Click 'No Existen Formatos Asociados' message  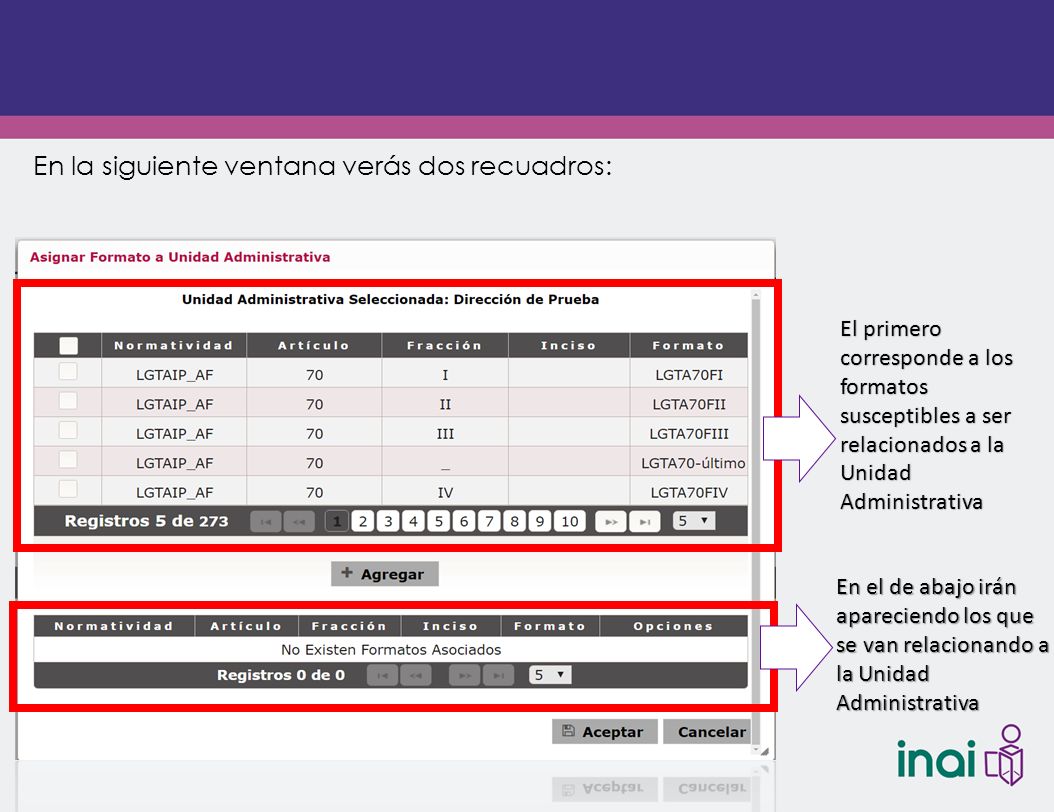pyautogui.click(x=391, y=650)
